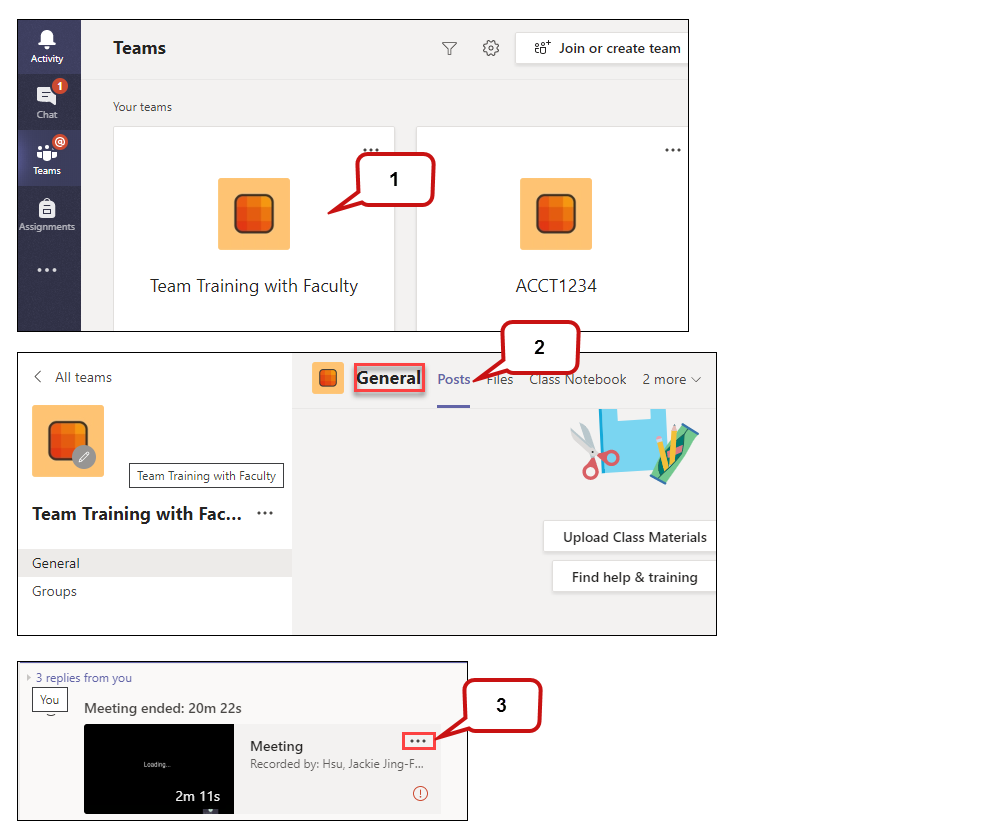This screenshot has height=836, width=991.
Task: Select General channel in channel list
Action: tap(155, 563)
